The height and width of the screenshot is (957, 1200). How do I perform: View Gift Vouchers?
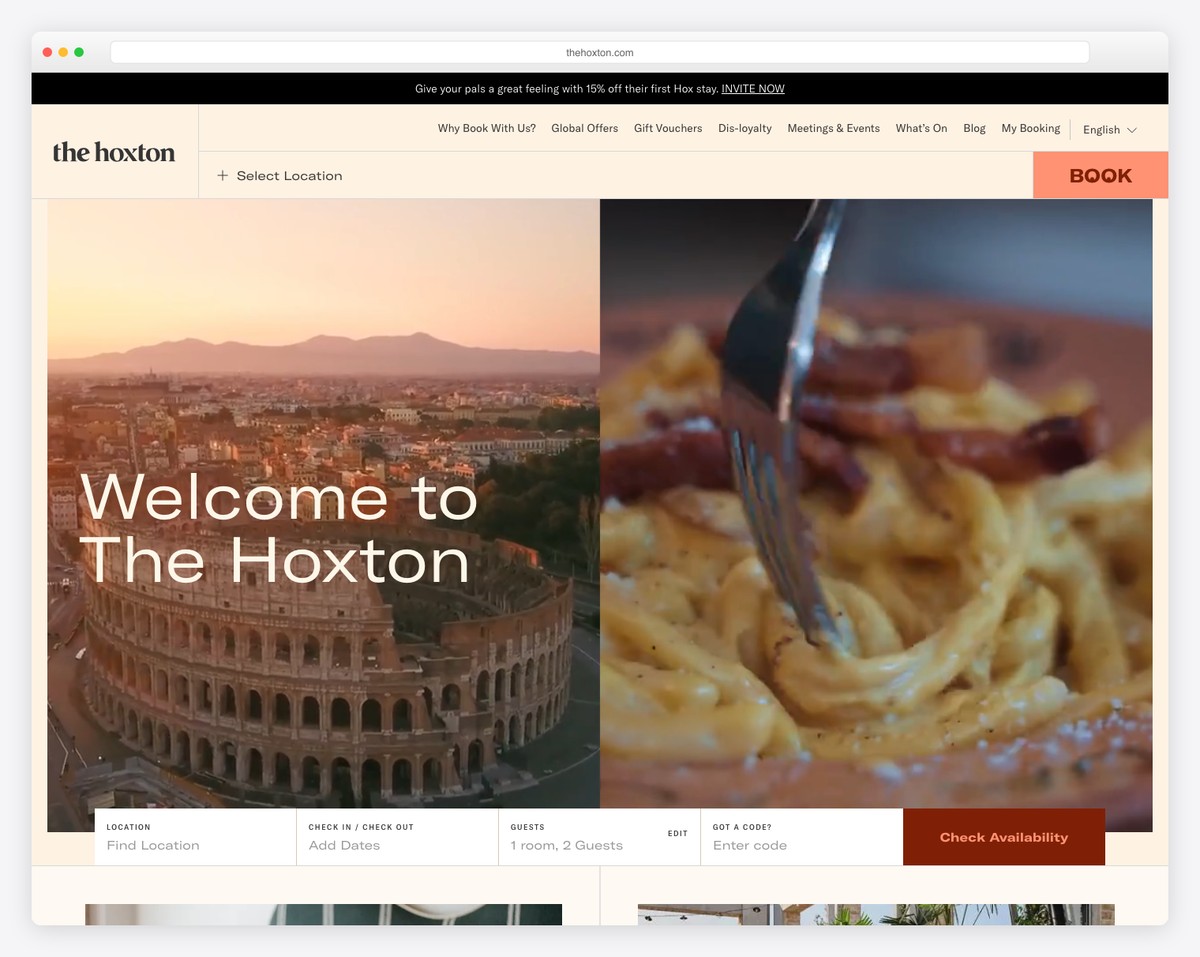point(667,129)
